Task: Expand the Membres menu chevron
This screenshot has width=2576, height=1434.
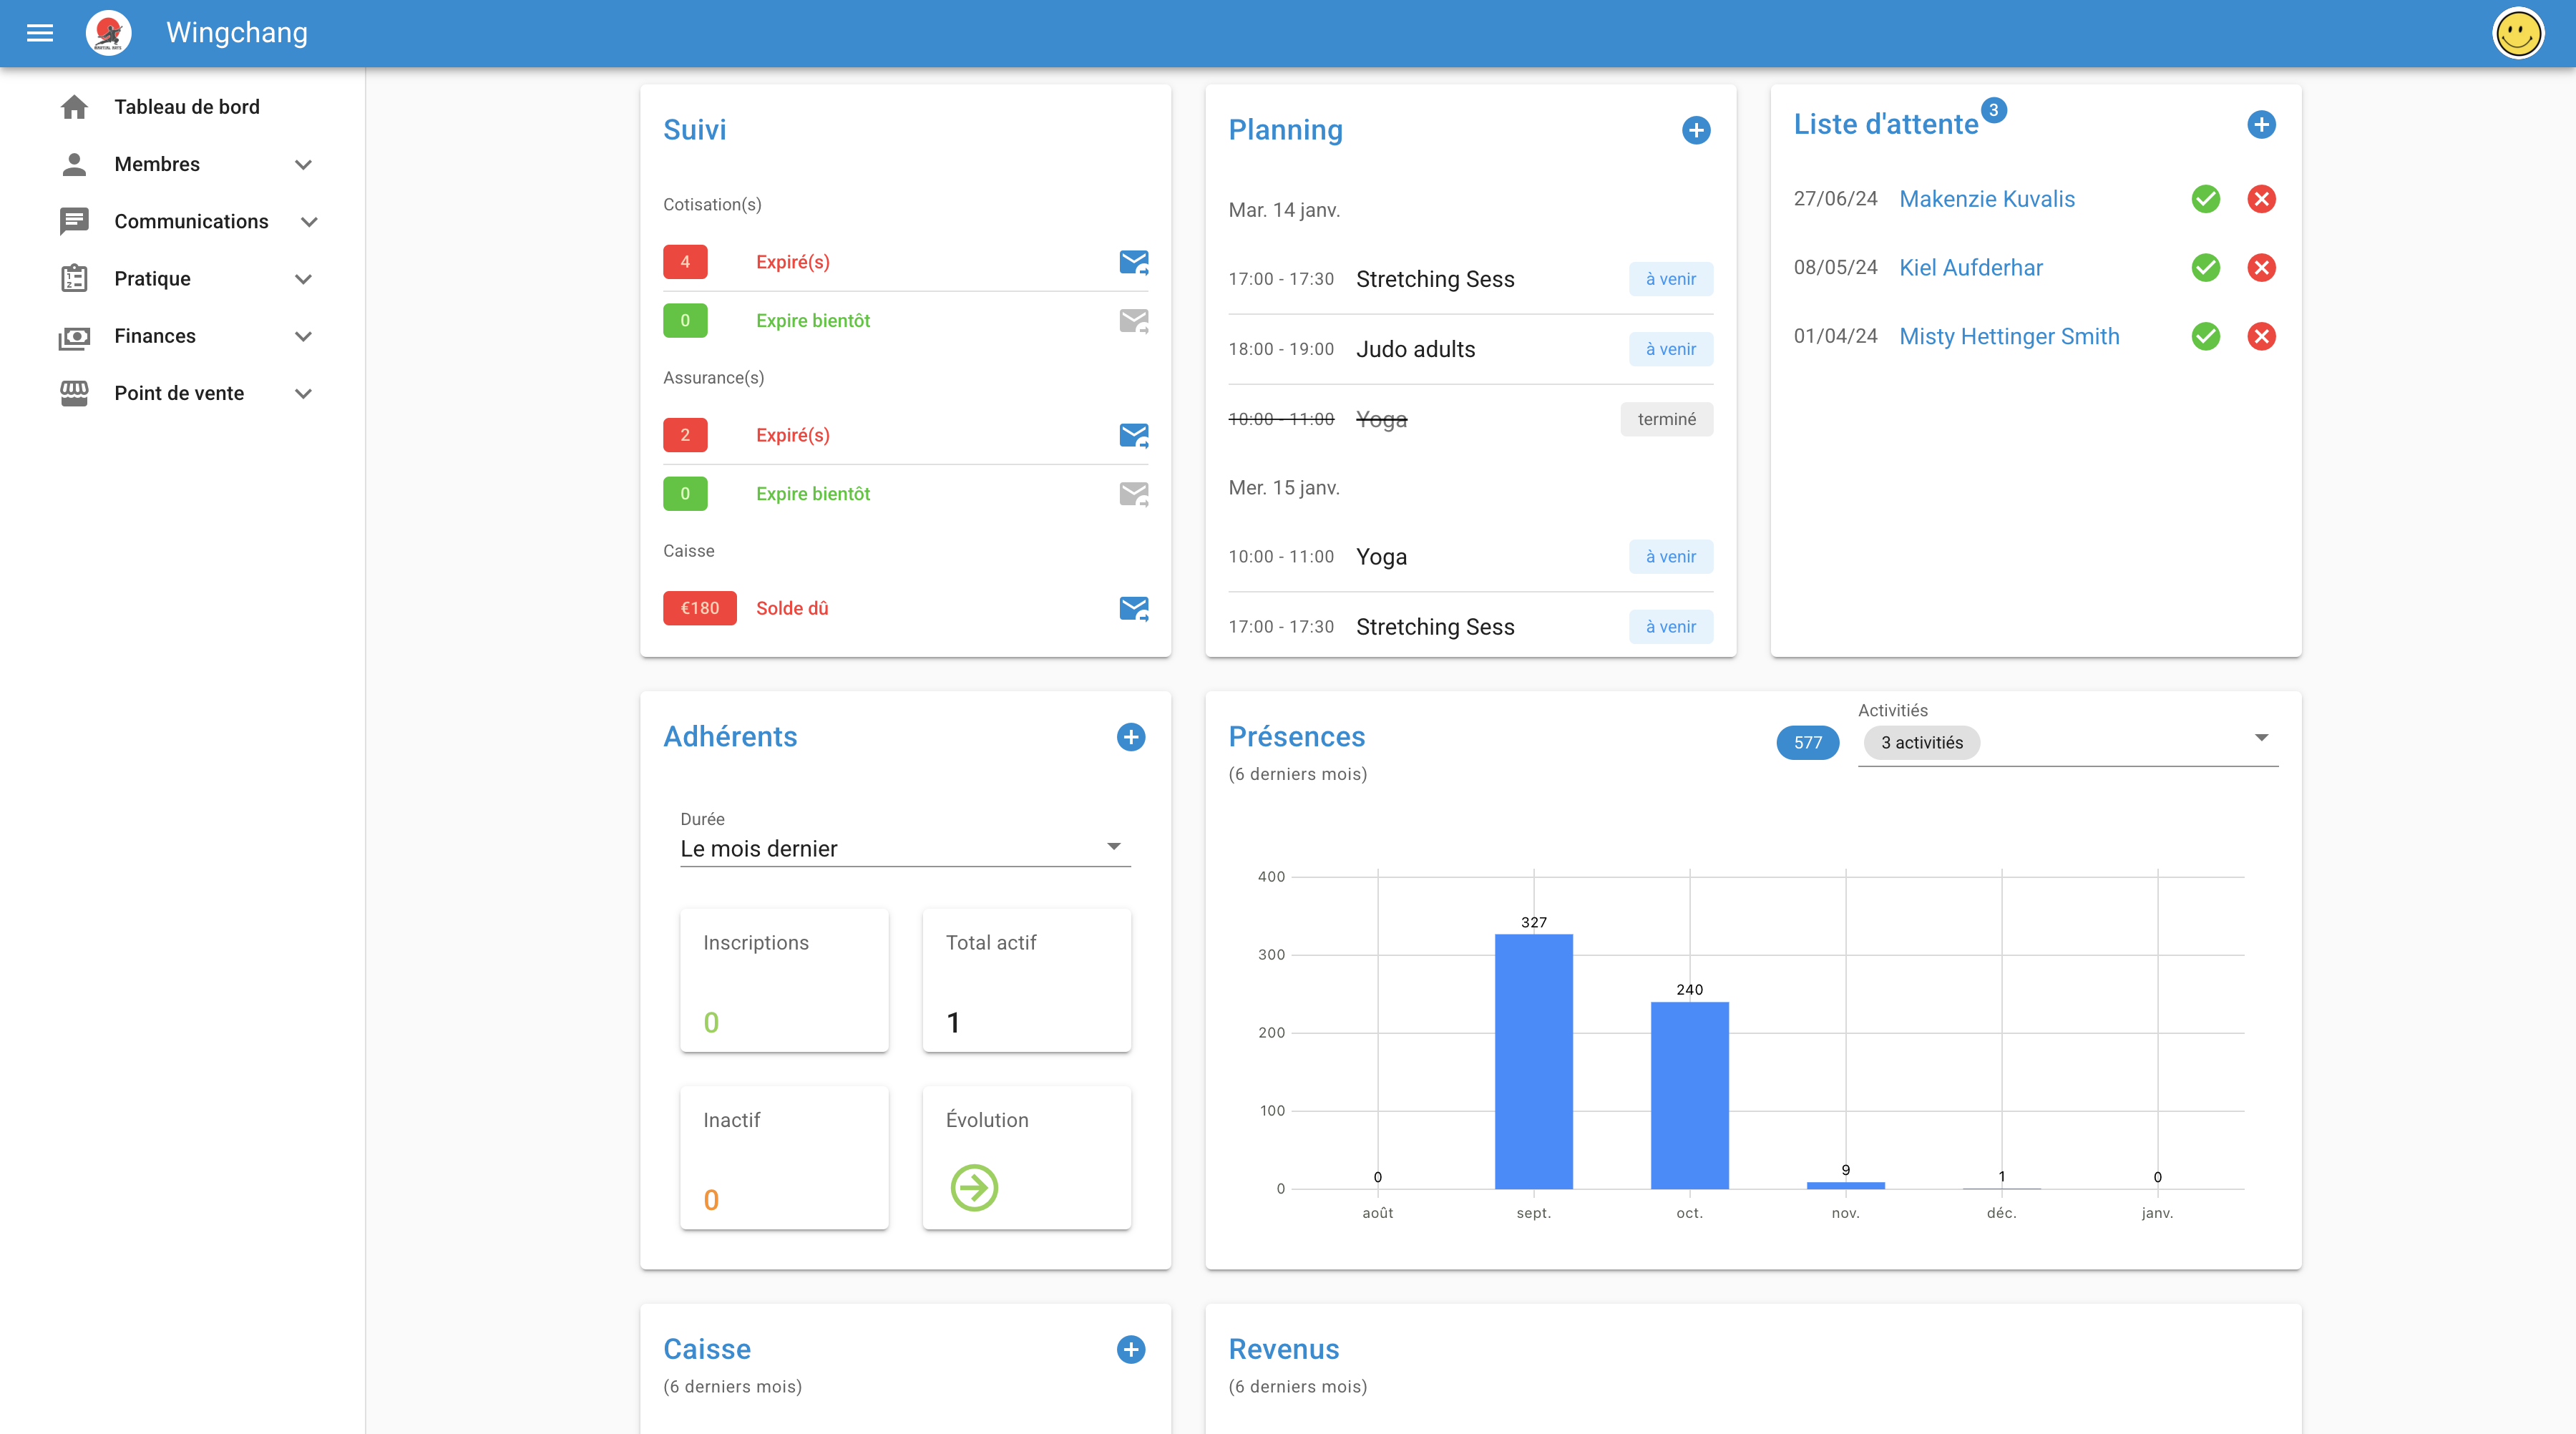Action: [x=303, y=164]
